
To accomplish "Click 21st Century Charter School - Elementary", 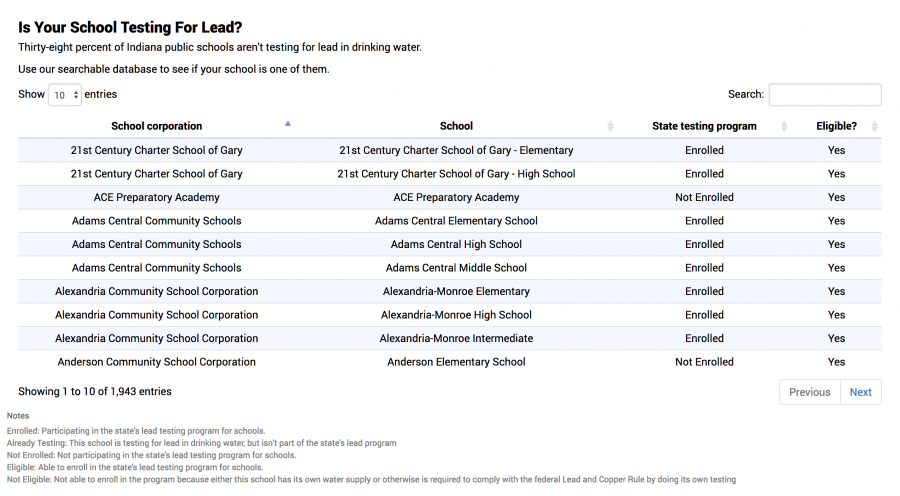I will coord(456,150).
